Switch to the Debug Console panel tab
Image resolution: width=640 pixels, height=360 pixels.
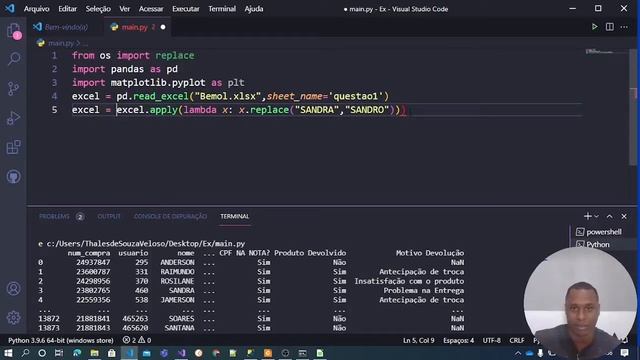pyautogui.click(x=170, y=216)
